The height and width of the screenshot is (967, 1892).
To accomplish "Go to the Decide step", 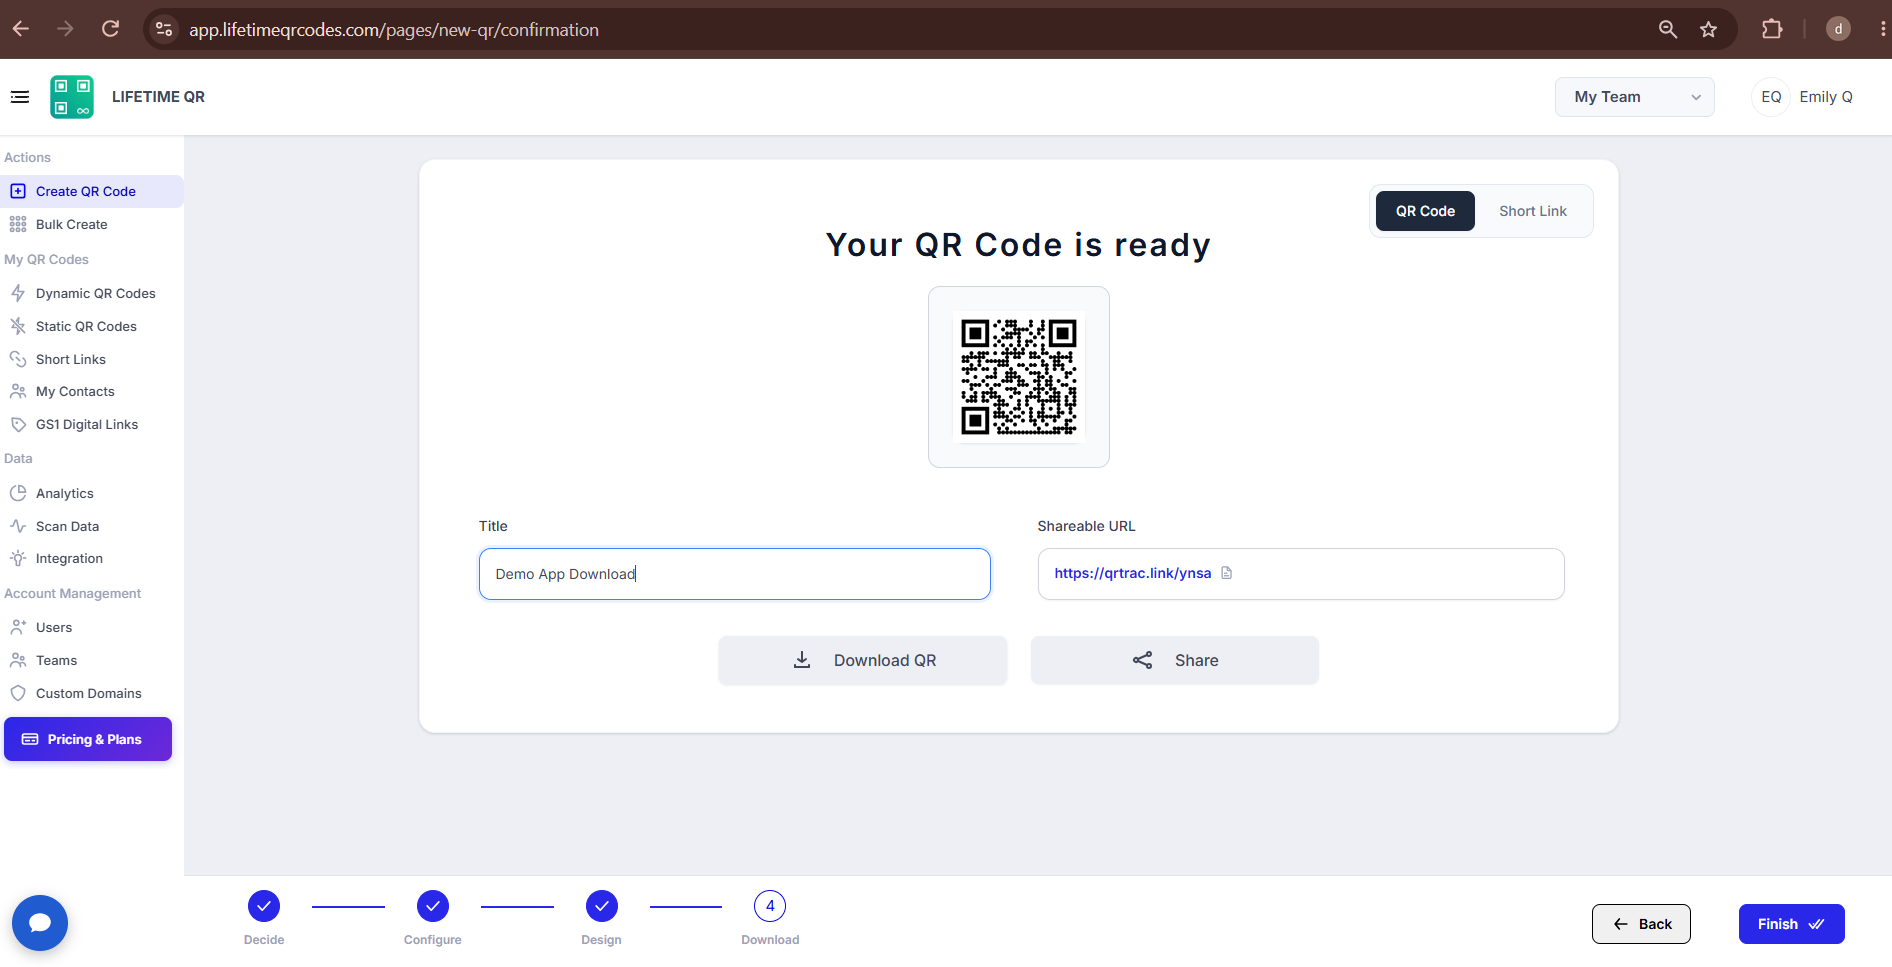I will tap(264, 906).
